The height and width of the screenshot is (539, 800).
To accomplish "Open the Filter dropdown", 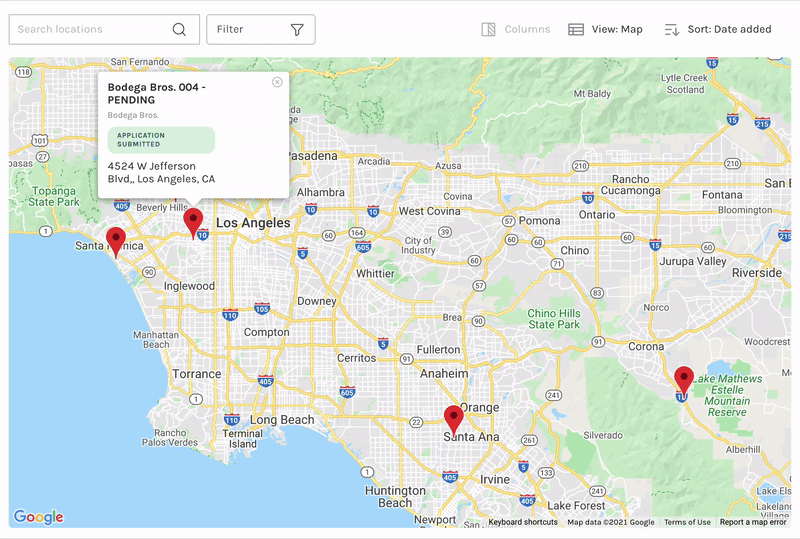I will click(x=261, y=30).
